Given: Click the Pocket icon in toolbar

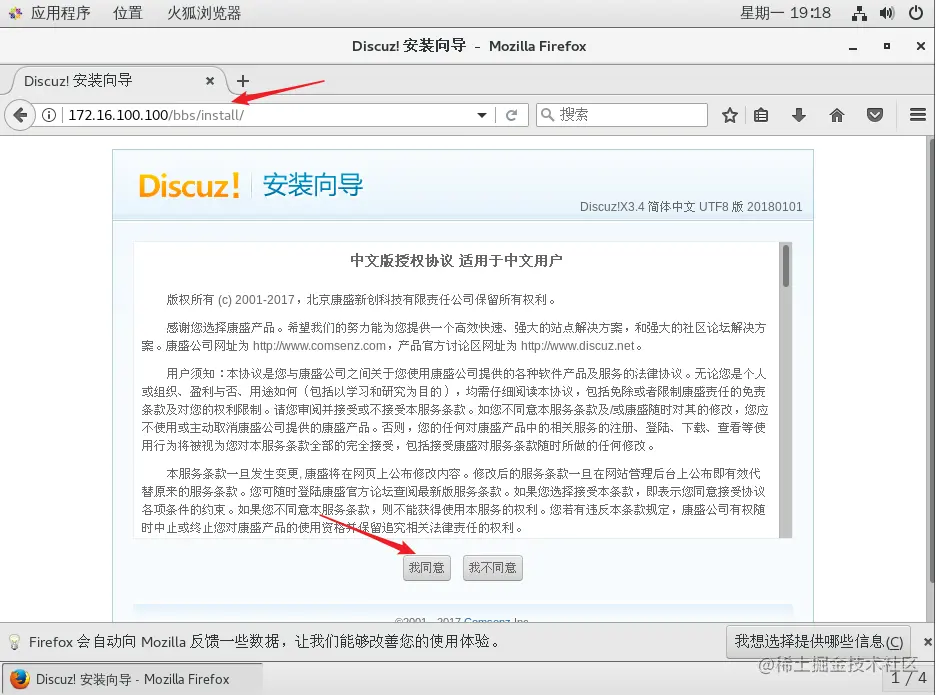Looking at the screenshot, I should [x=875, y=115].
